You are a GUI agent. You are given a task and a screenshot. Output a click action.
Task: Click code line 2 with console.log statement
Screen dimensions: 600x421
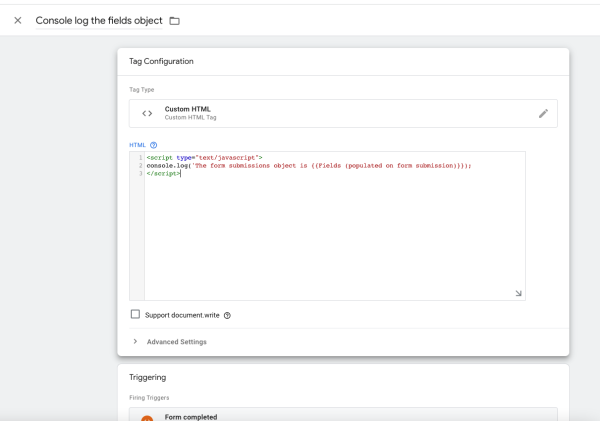click(x=309, y=166)
